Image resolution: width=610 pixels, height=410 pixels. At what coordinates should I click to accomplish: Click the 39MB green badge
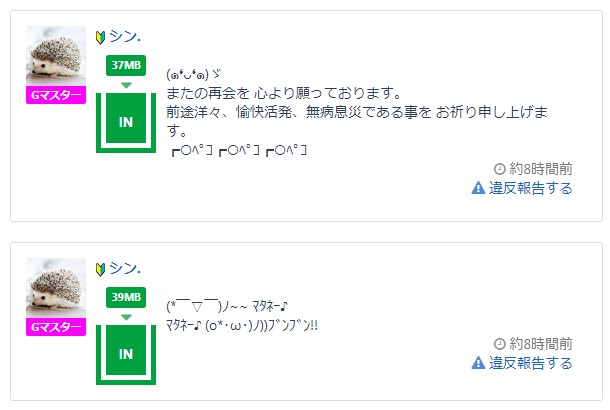point(126,297)
